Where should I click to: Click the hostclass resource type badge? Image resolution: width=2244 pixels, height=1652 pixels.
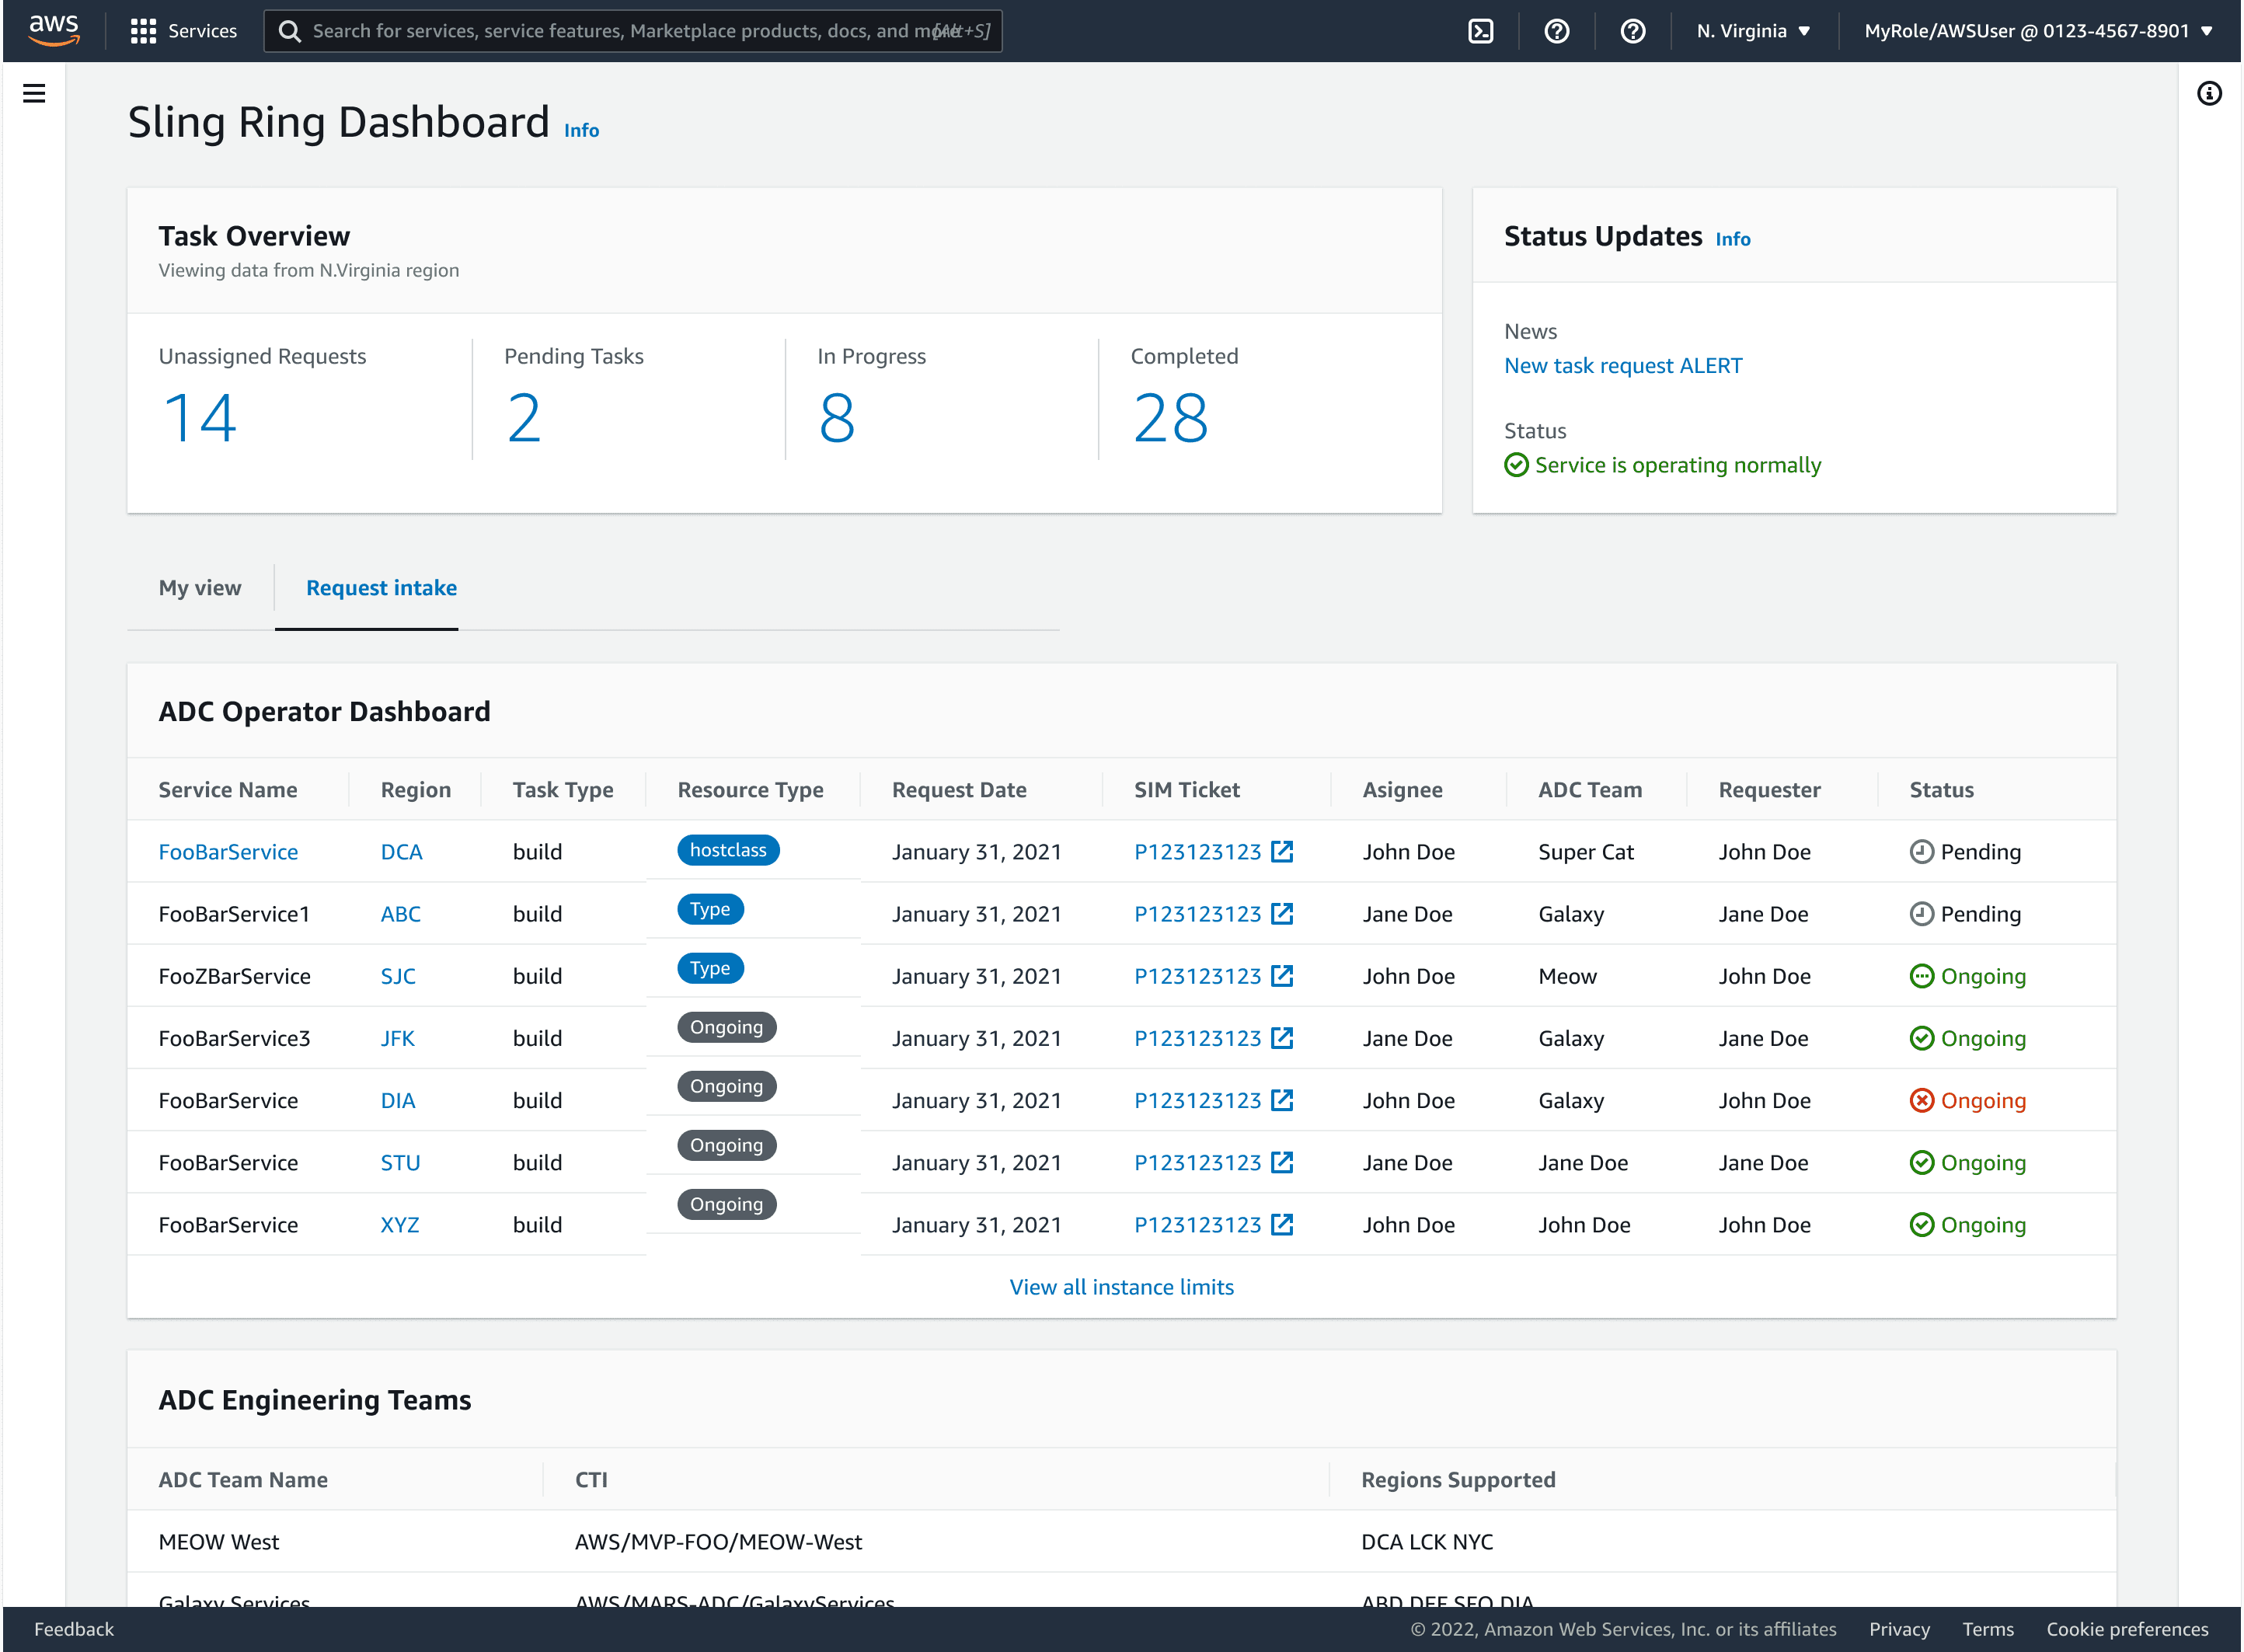pyautogui.click(x=728, y=850)
